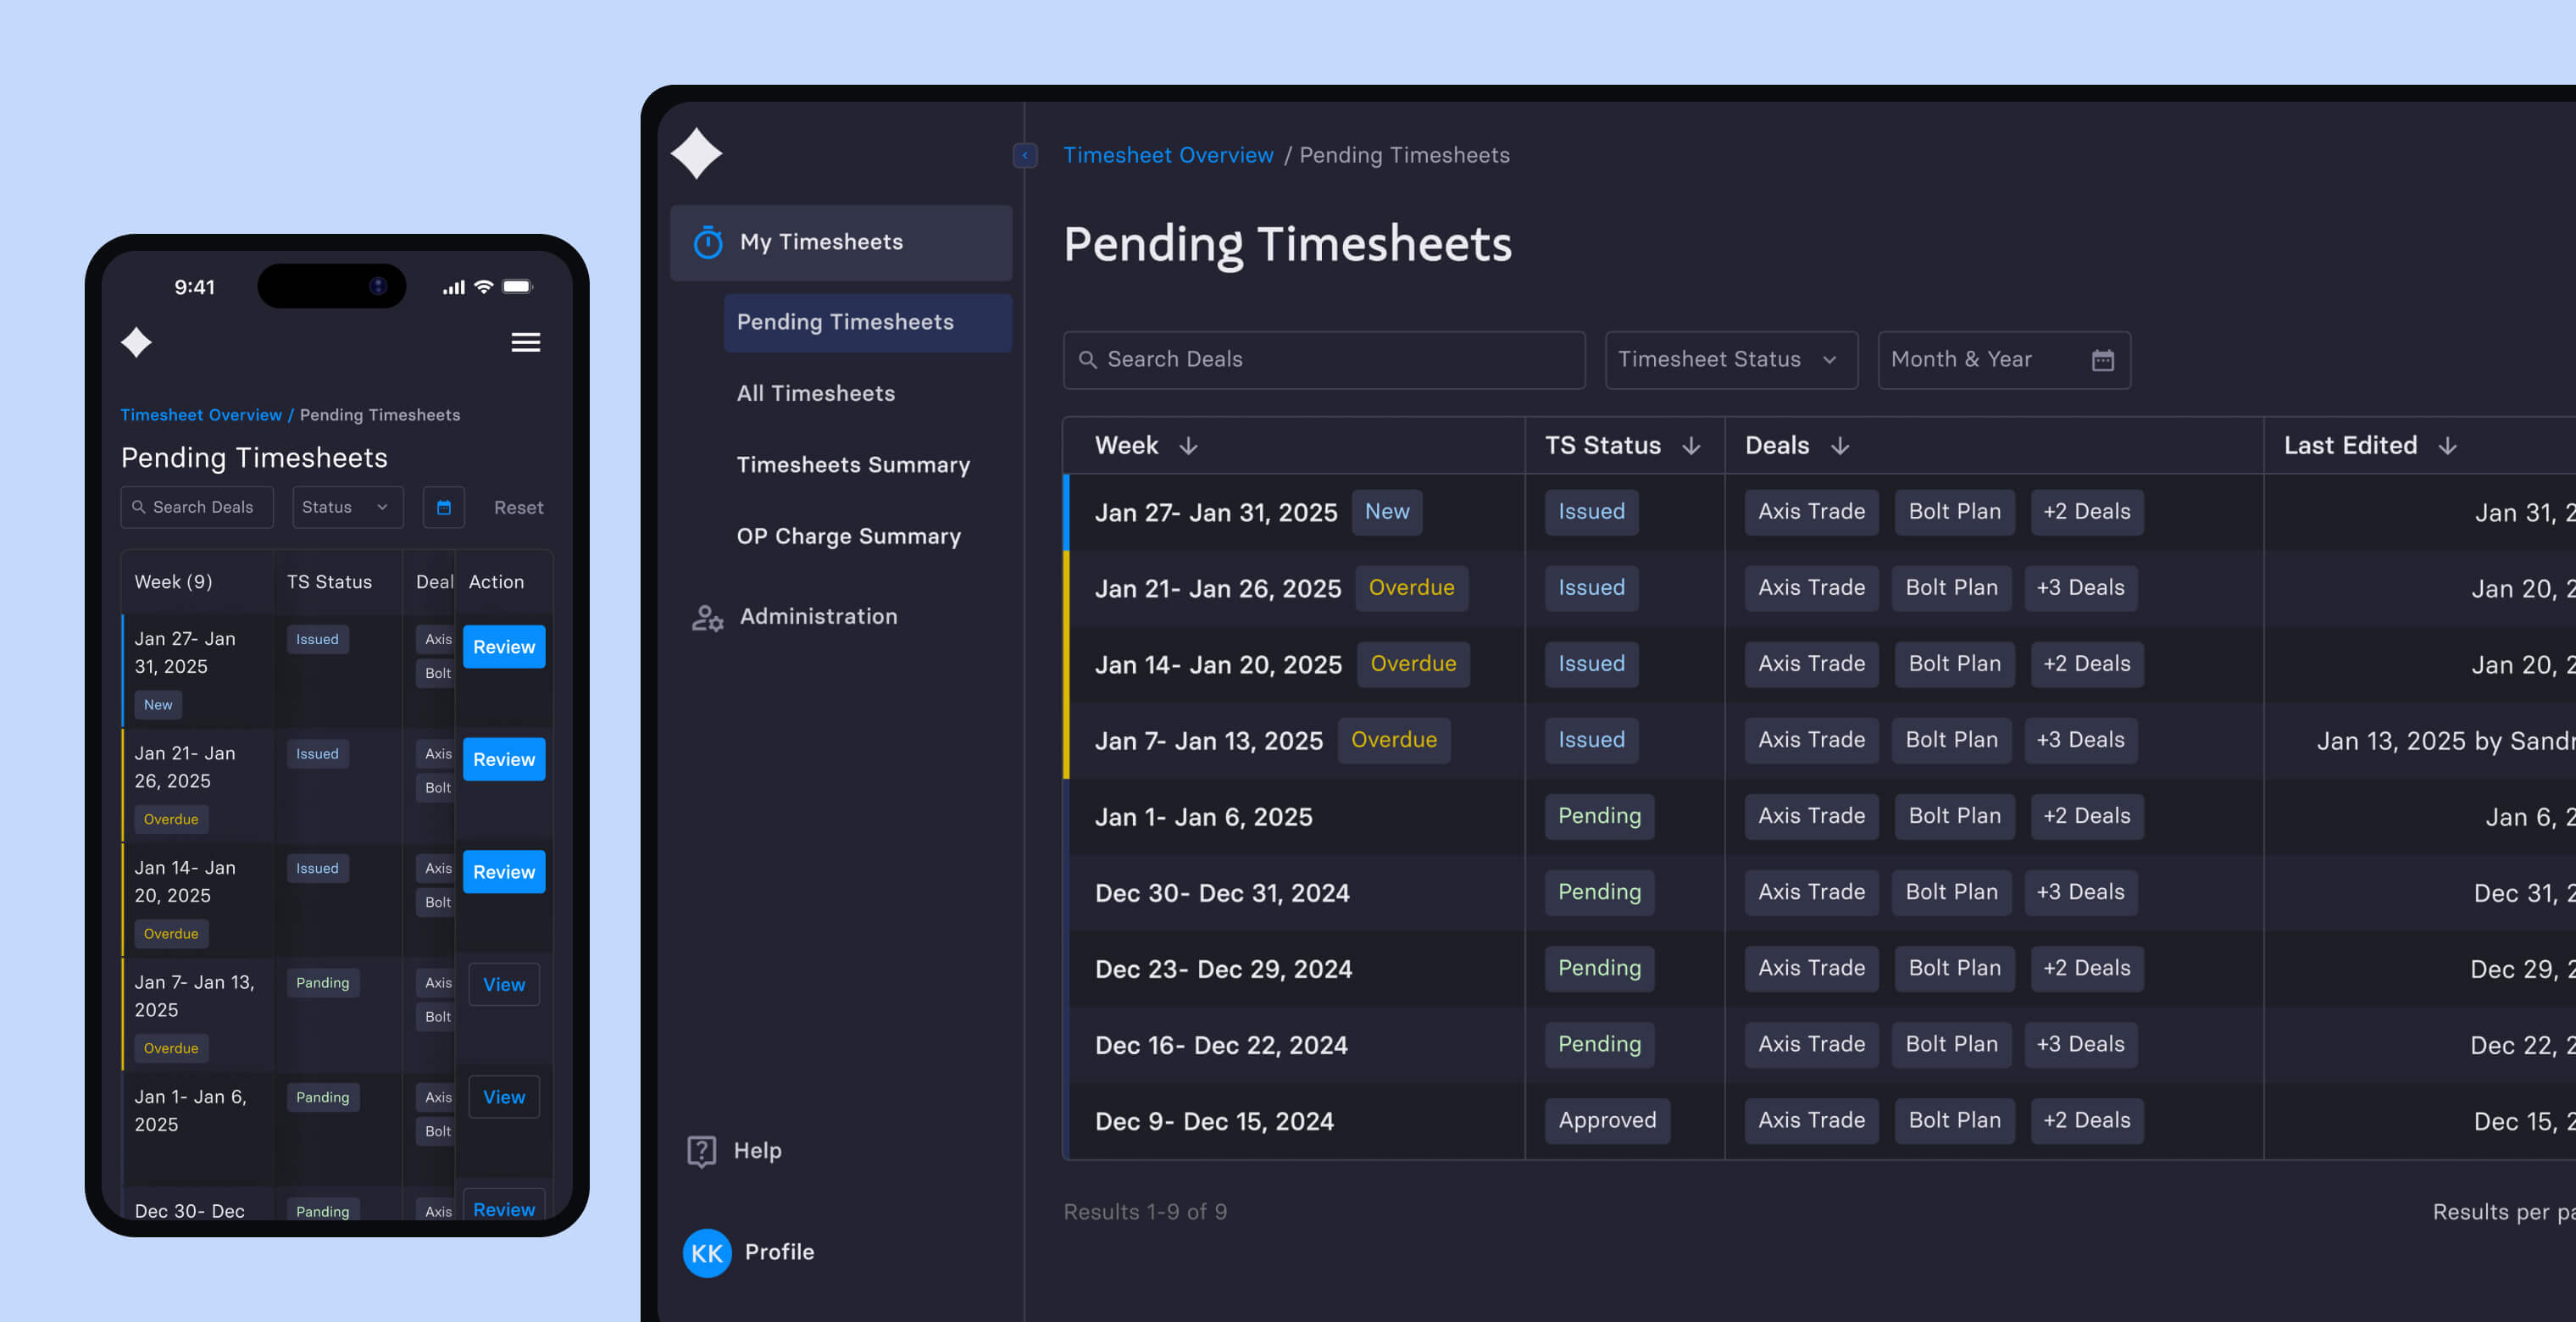Sort by the Last Edited column arrow
This screenshot has width=2576, height=1322.
[2447, 446]
